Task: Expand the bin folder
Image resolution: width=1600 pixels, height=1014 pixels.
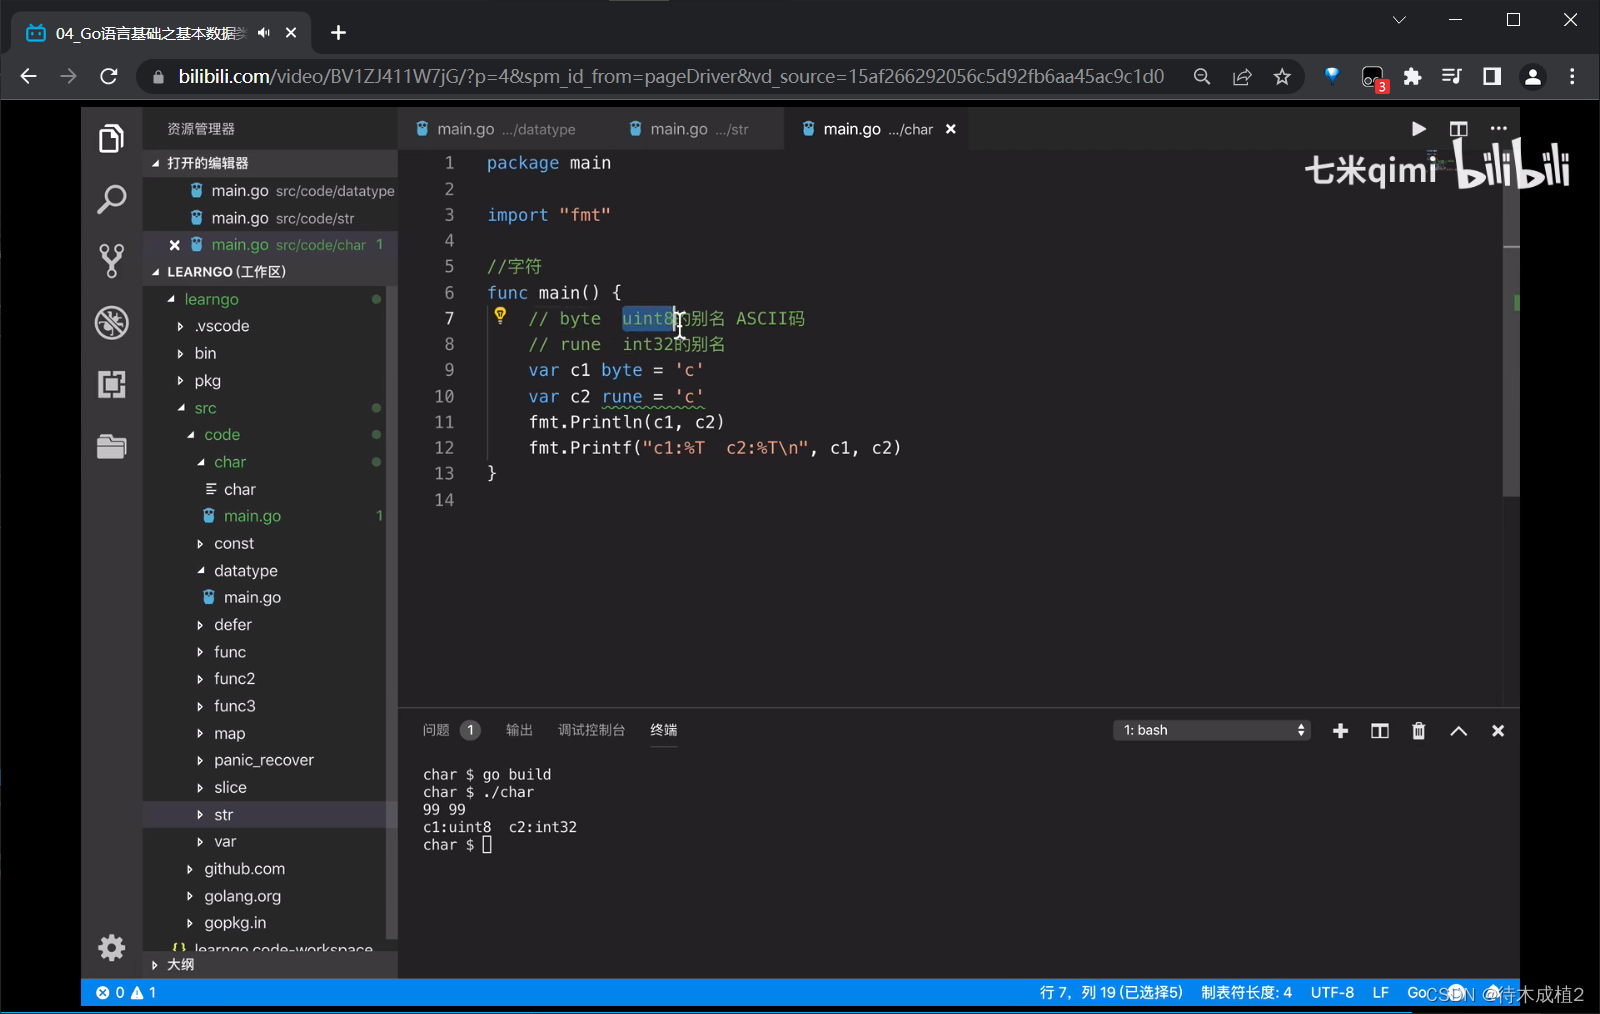Action: [x=205, y=353]
